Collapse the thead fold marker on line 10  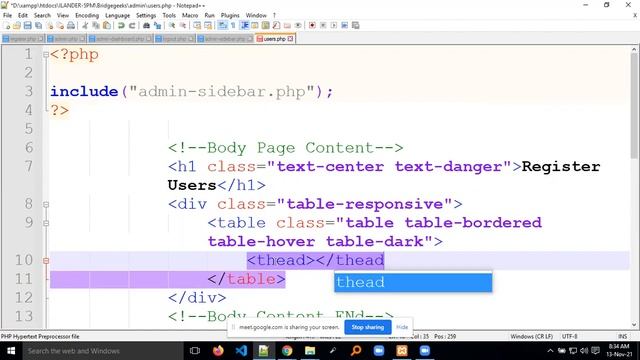(x=46, y=260)
